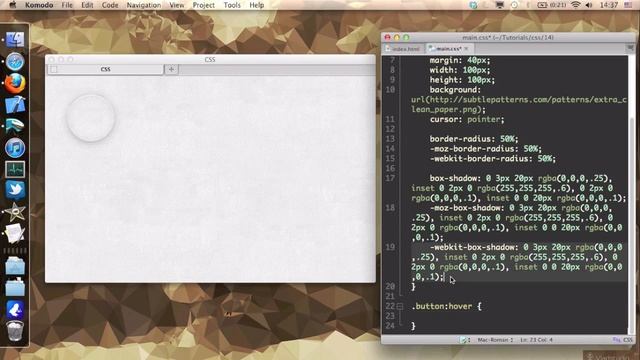Open Activity Monitor in the dock
Screen dimensions: 640x360
pyautogui.click(x=15, y=169)
